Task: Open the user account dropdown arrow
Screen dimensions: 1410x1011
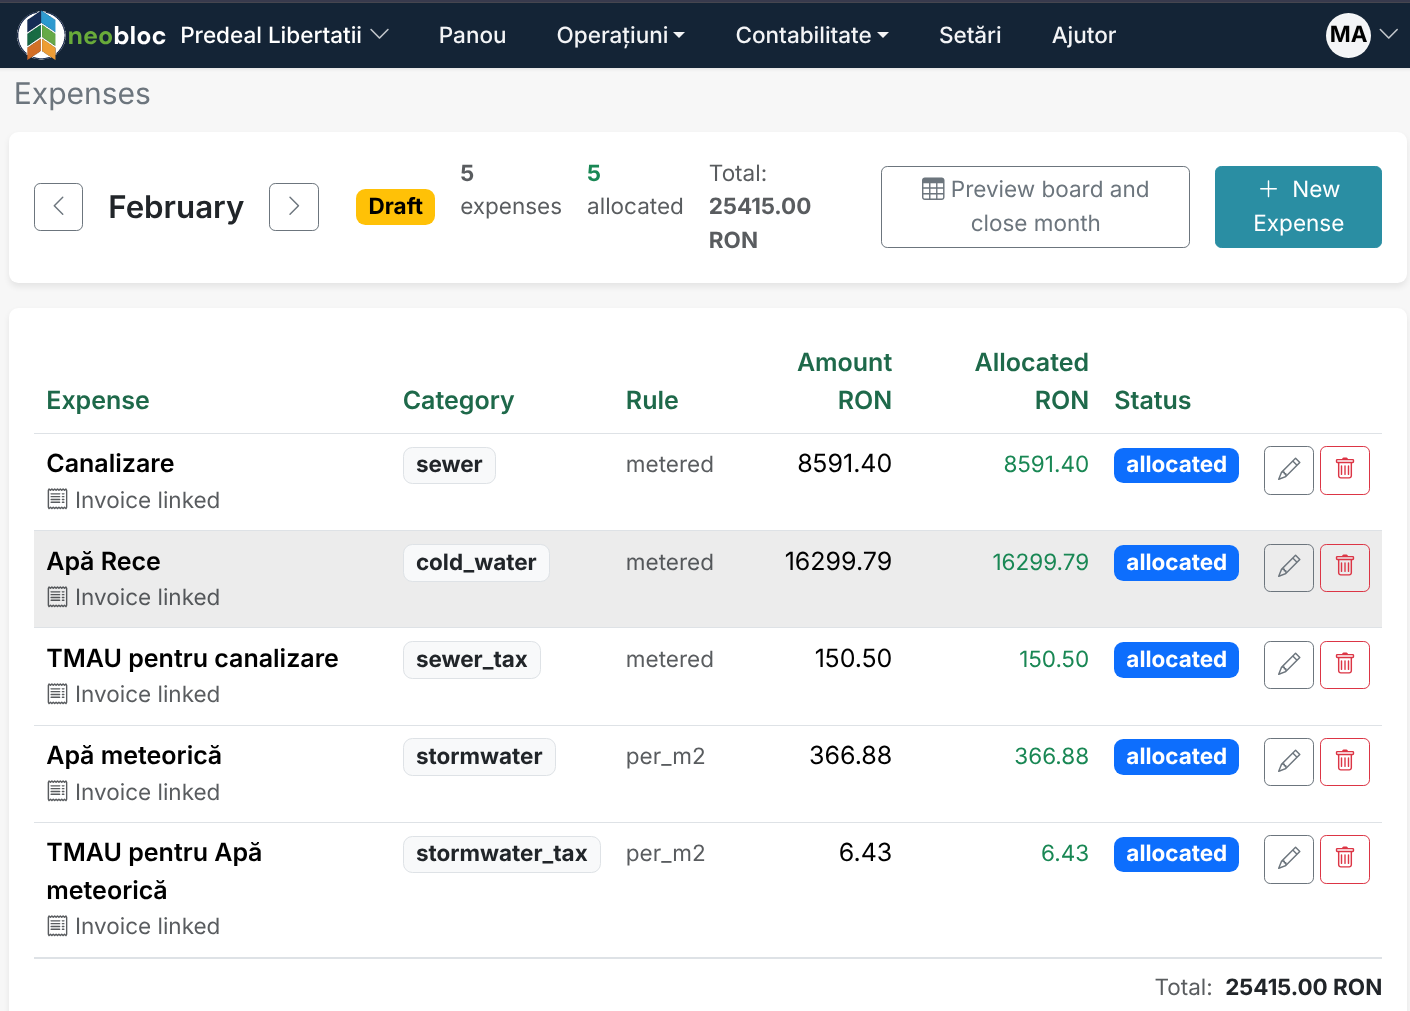Action: (x=1388, y=35)
